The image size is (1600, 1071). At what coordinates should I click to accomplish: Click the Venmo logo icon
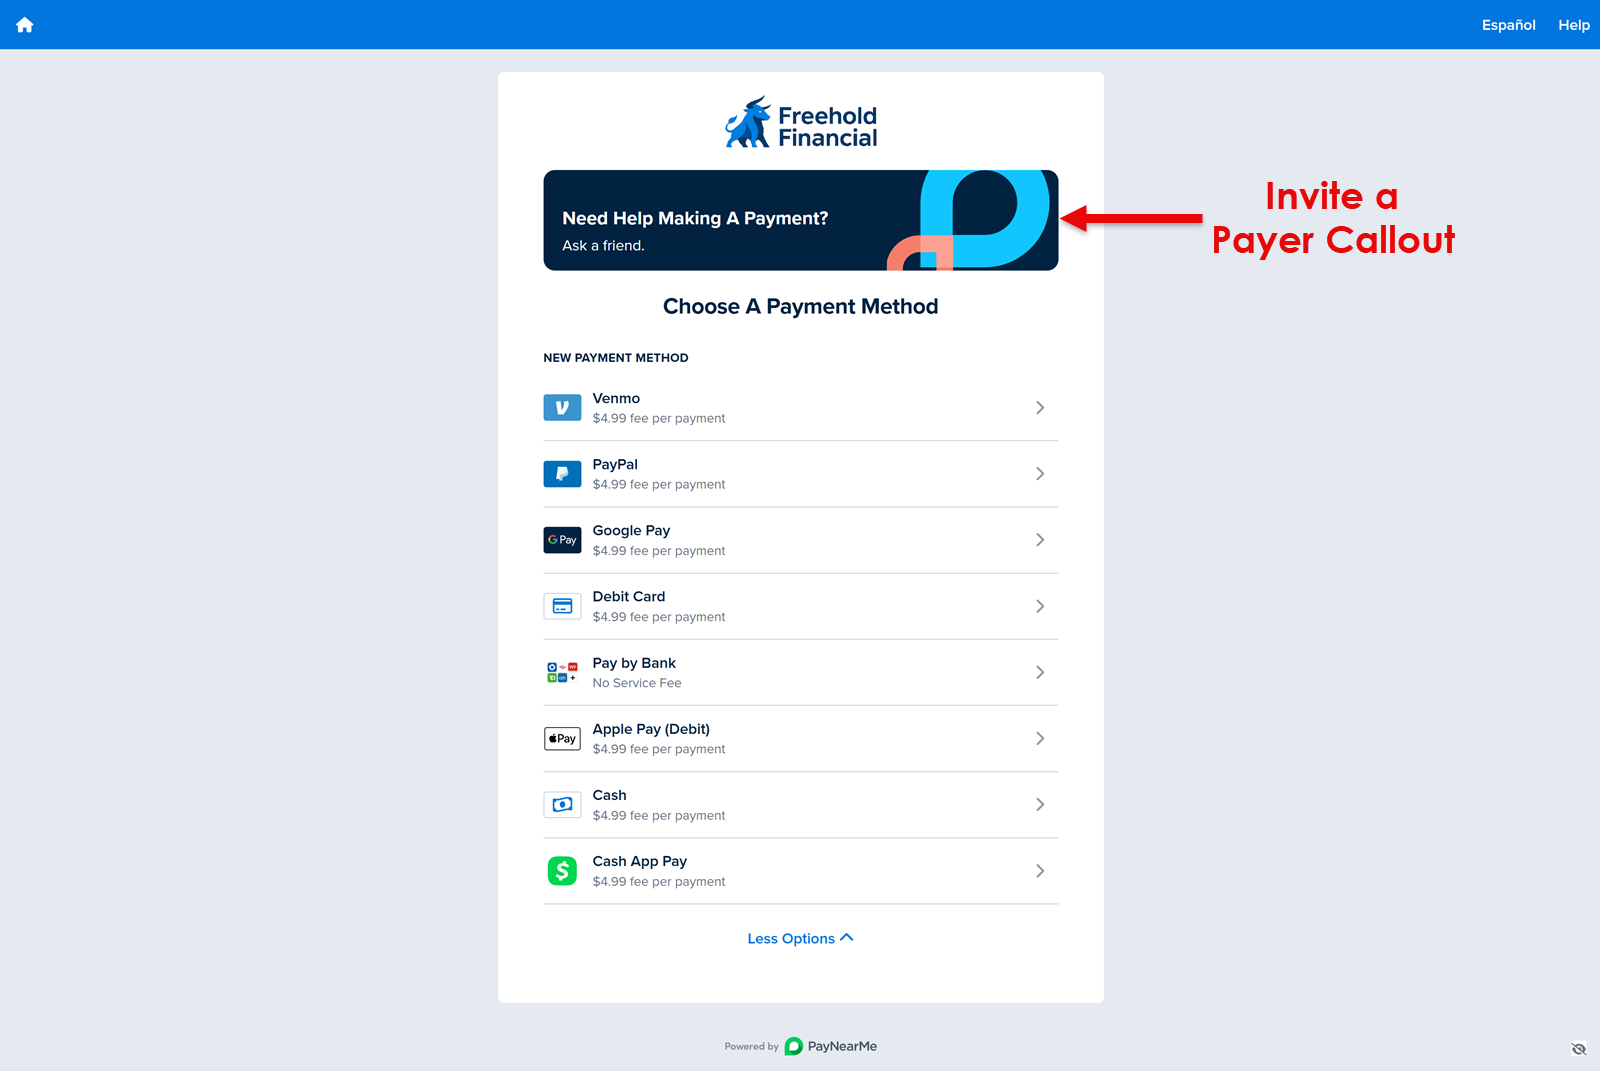pyautogui.click(x=562, y=408)
